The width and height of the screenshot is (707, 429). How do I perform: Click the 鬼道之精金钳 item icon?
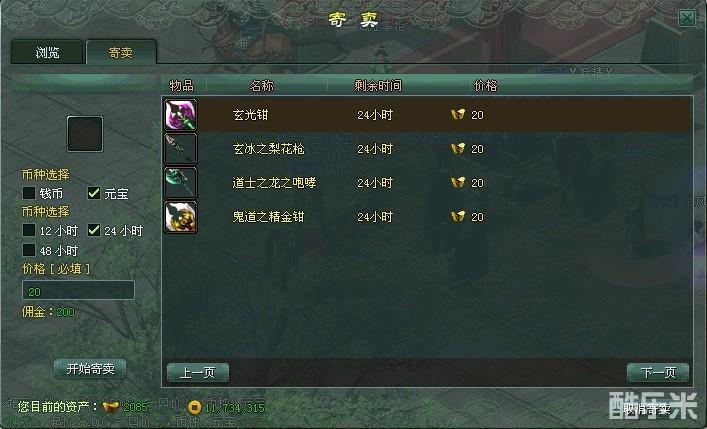click(x=180, y=217)
